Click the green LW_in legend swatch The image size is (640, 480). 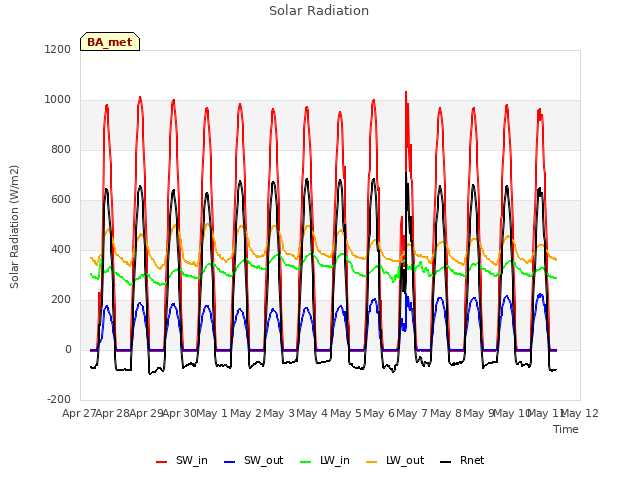[x=306, y=462]
